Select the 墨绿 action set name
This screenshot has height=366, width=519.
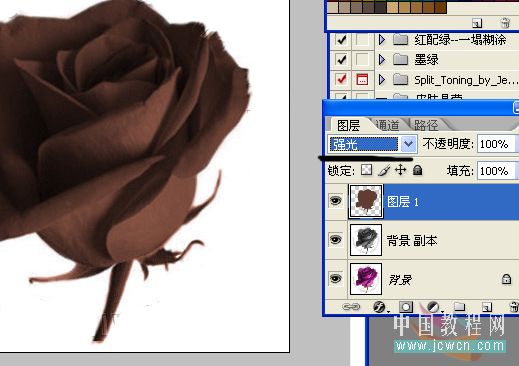tap(426, 60)
